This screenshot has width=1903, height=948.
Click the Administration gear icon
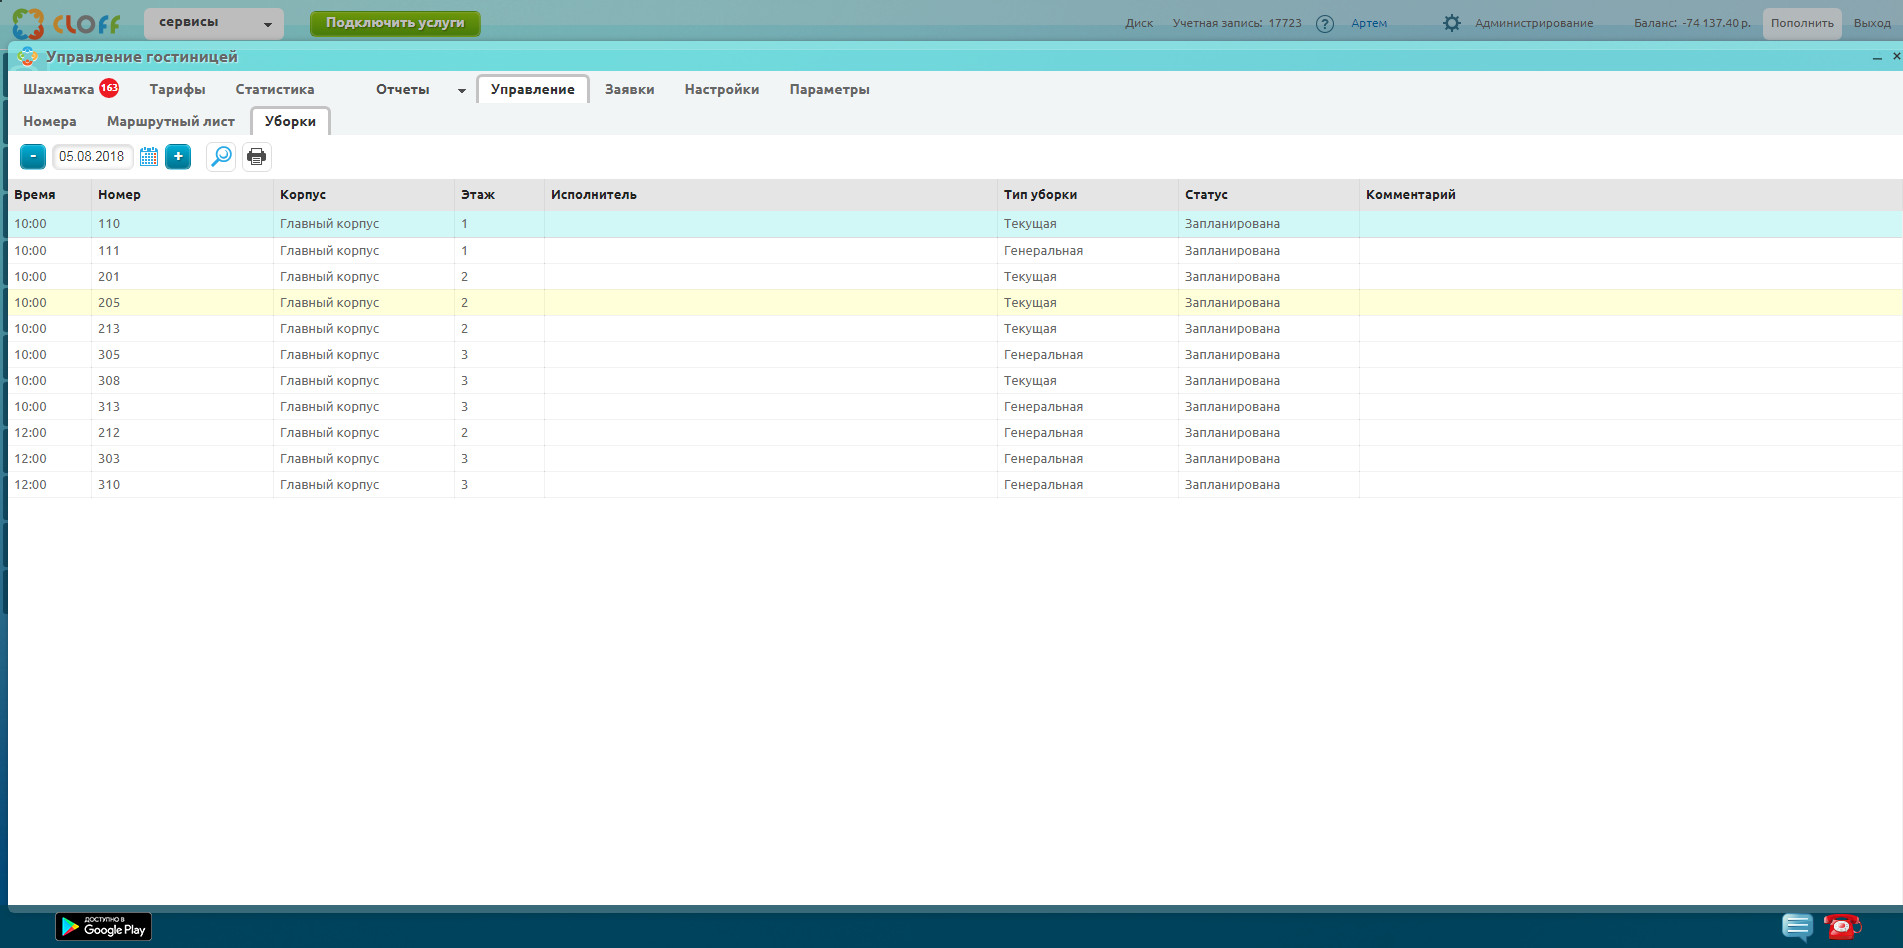1452,23
